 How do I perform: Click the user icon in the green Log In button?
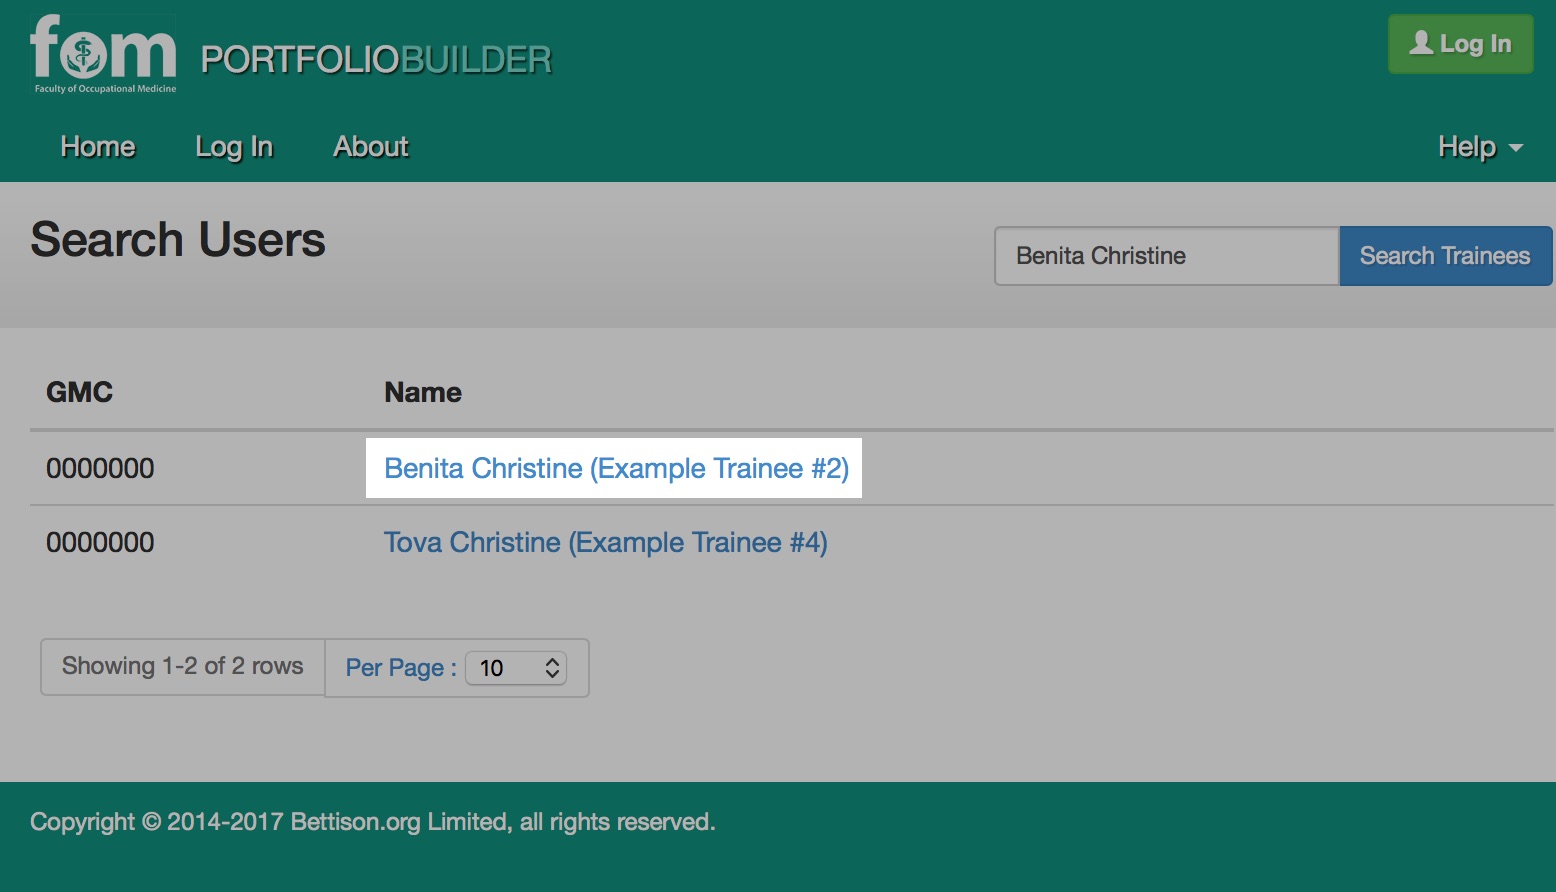tap(1421, 43)
